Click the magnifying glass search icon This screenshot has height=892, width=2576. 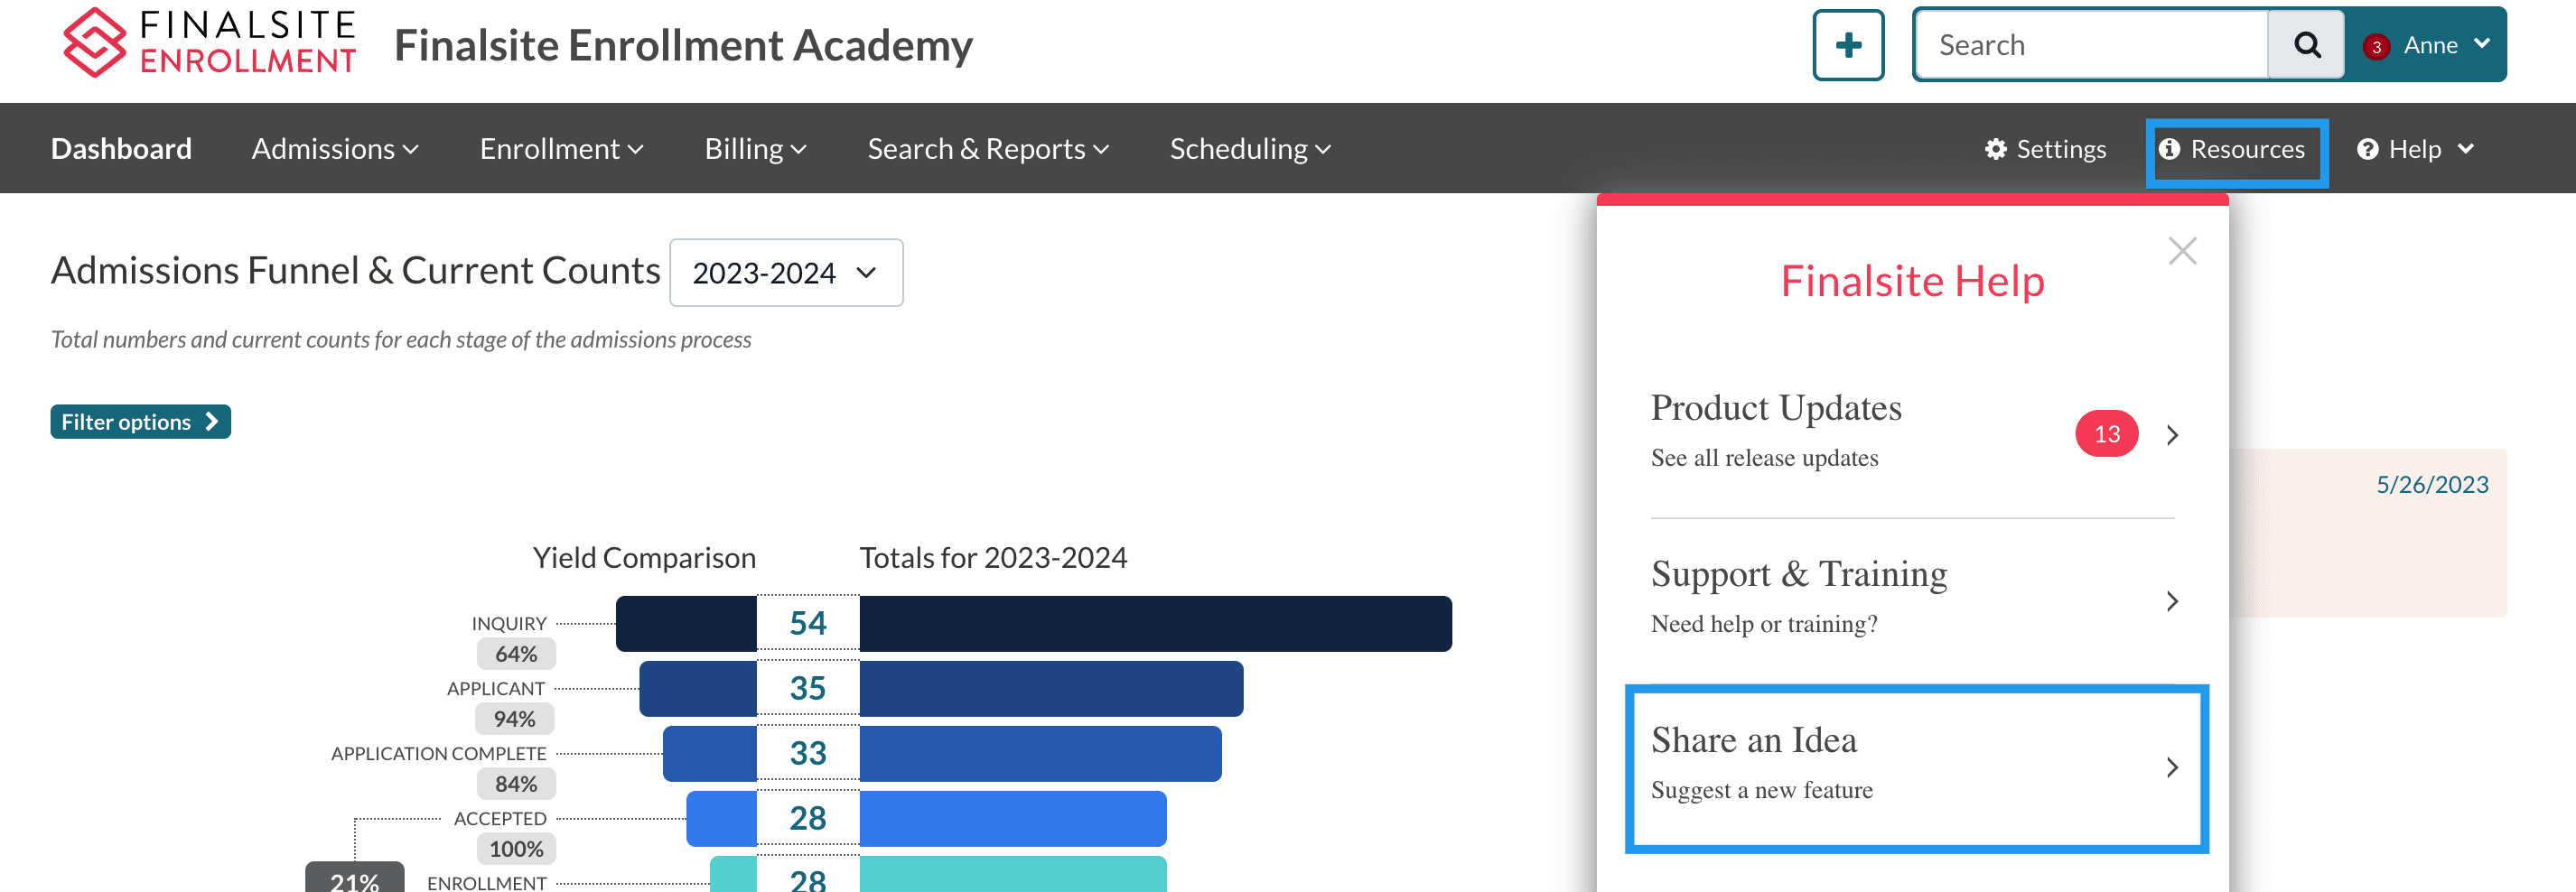point(2305,45)
